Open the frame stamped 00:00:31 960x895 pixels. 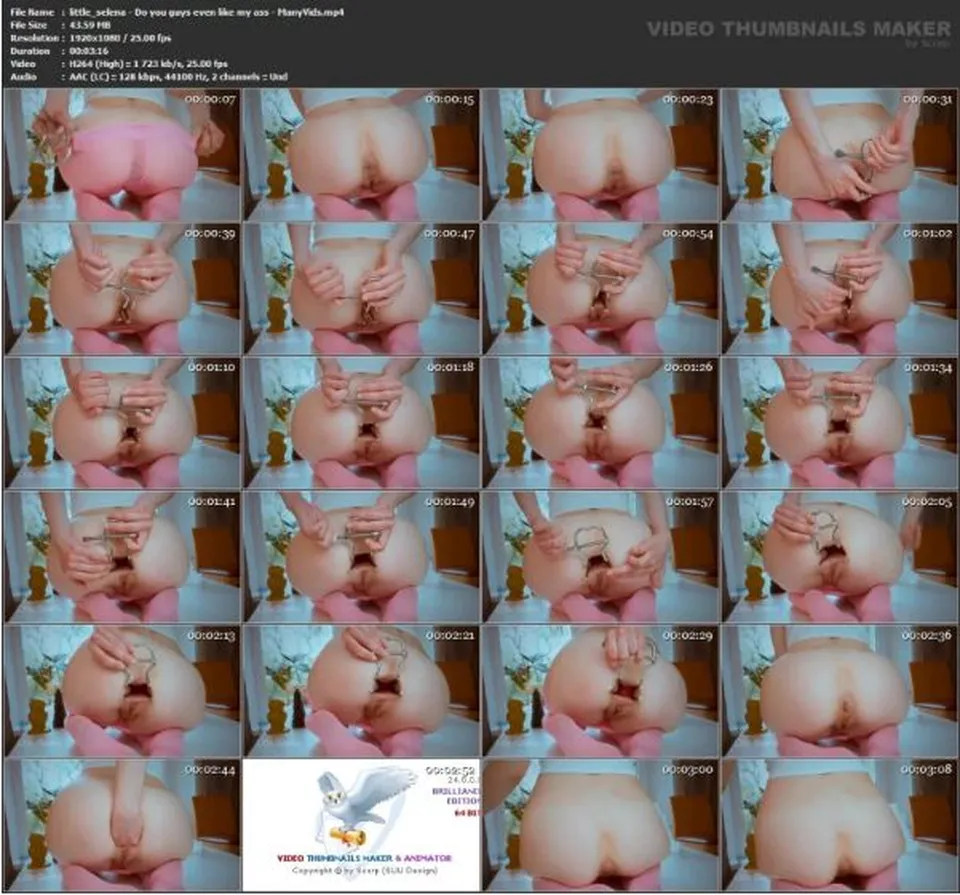[x=839, y=154]
